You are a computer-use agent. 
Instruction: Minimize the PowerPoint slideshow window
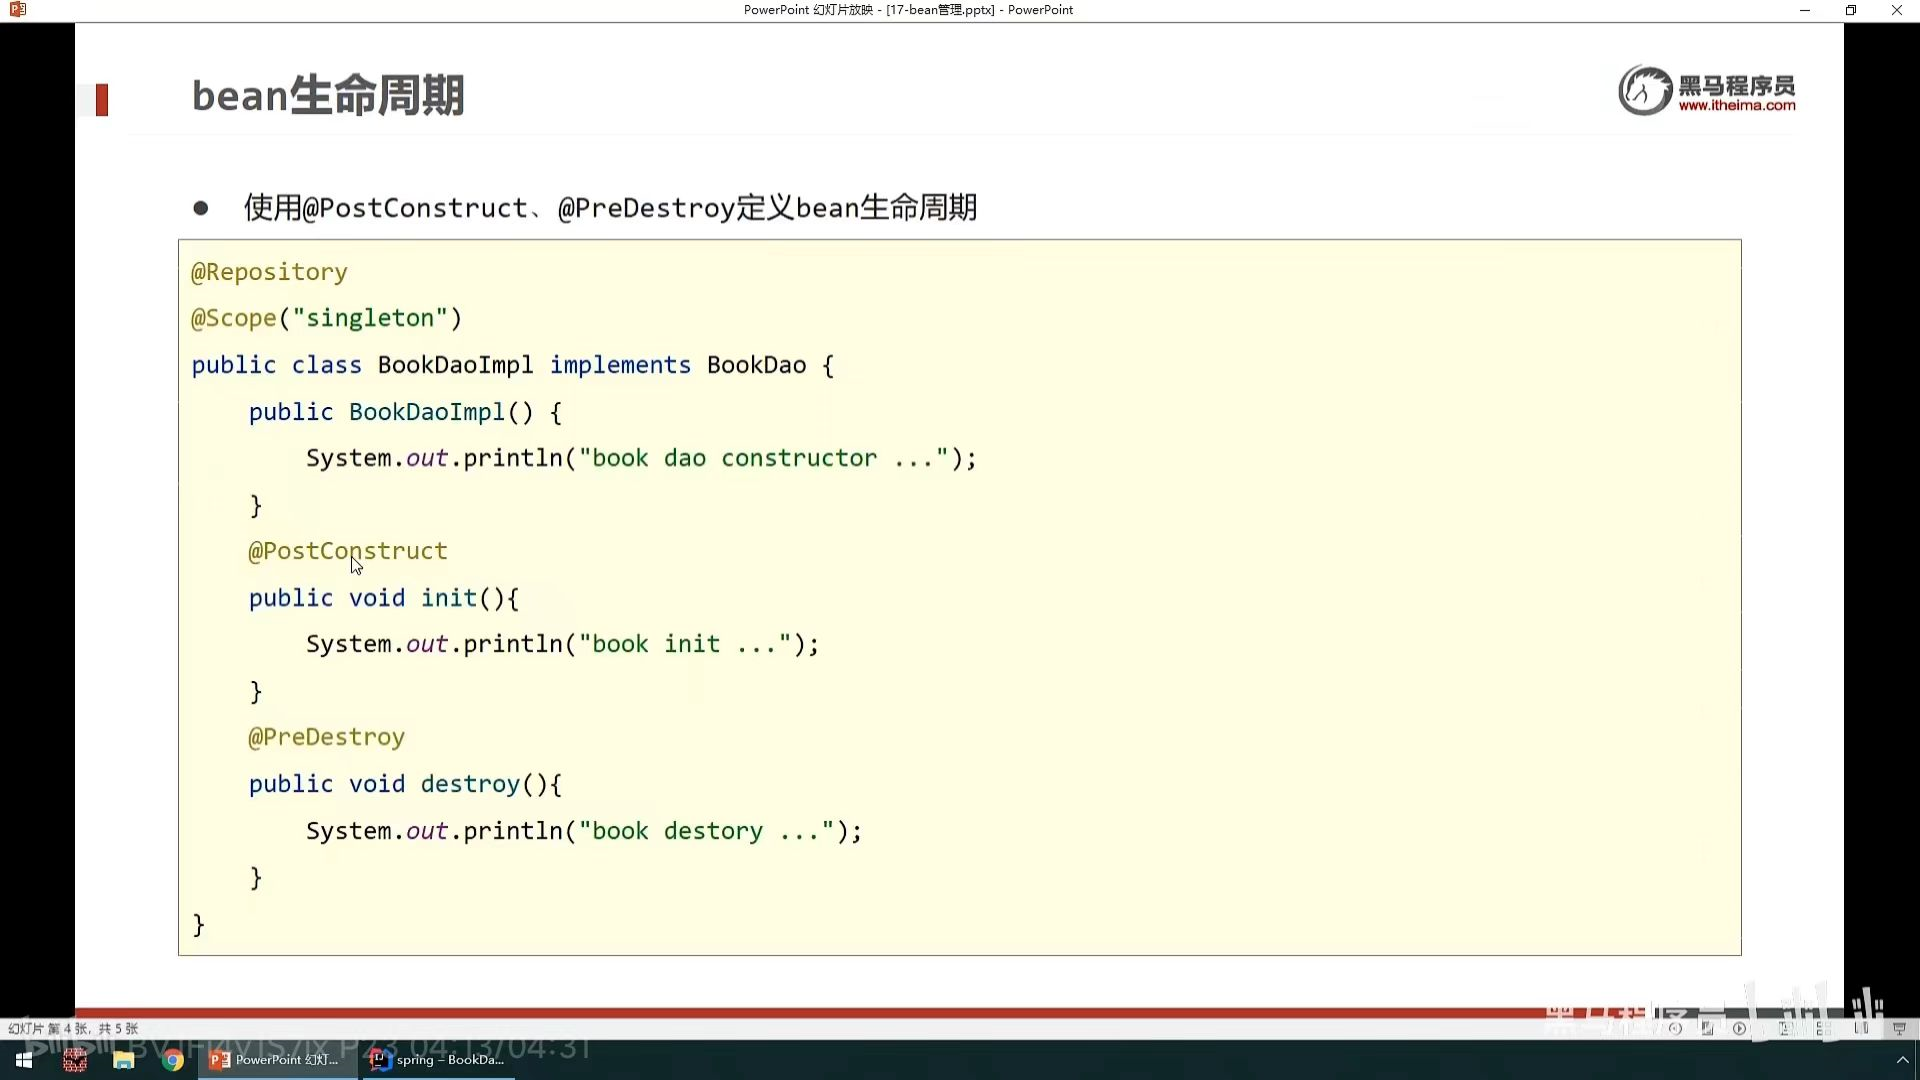(1804, 10)
